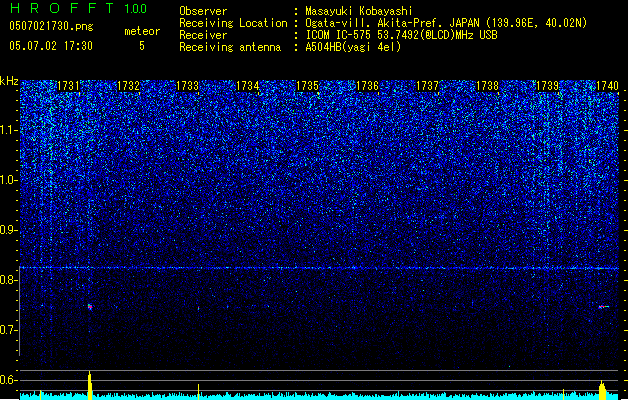Click the 1.0 kHz axis label
The width and height of the screenshot is (629, 400).
coord(9,180)
